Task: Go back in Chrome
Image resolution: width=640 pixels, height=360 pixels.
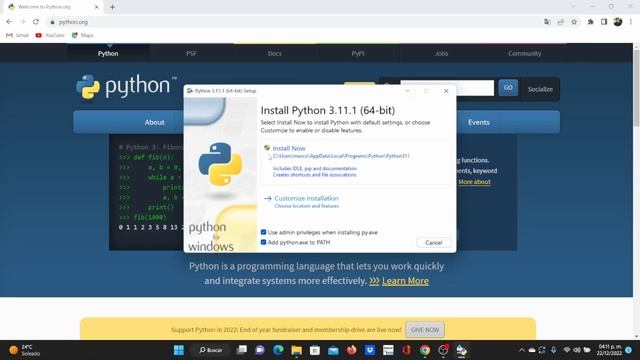Action: coord(9,22)
